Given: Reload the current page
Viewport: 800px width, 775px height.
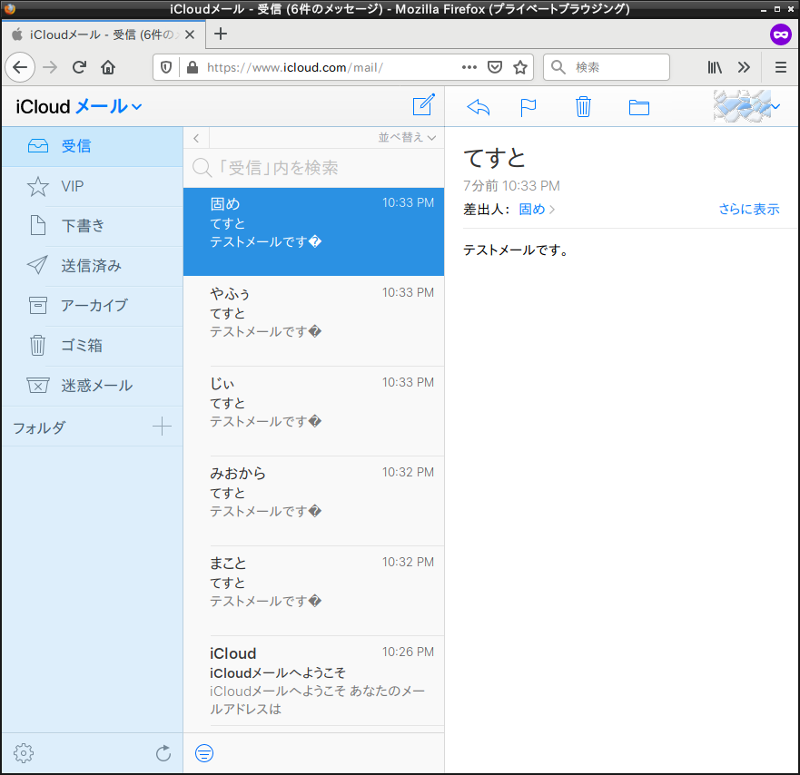Looking at the screenshot, I should click(x=79, y=67).
